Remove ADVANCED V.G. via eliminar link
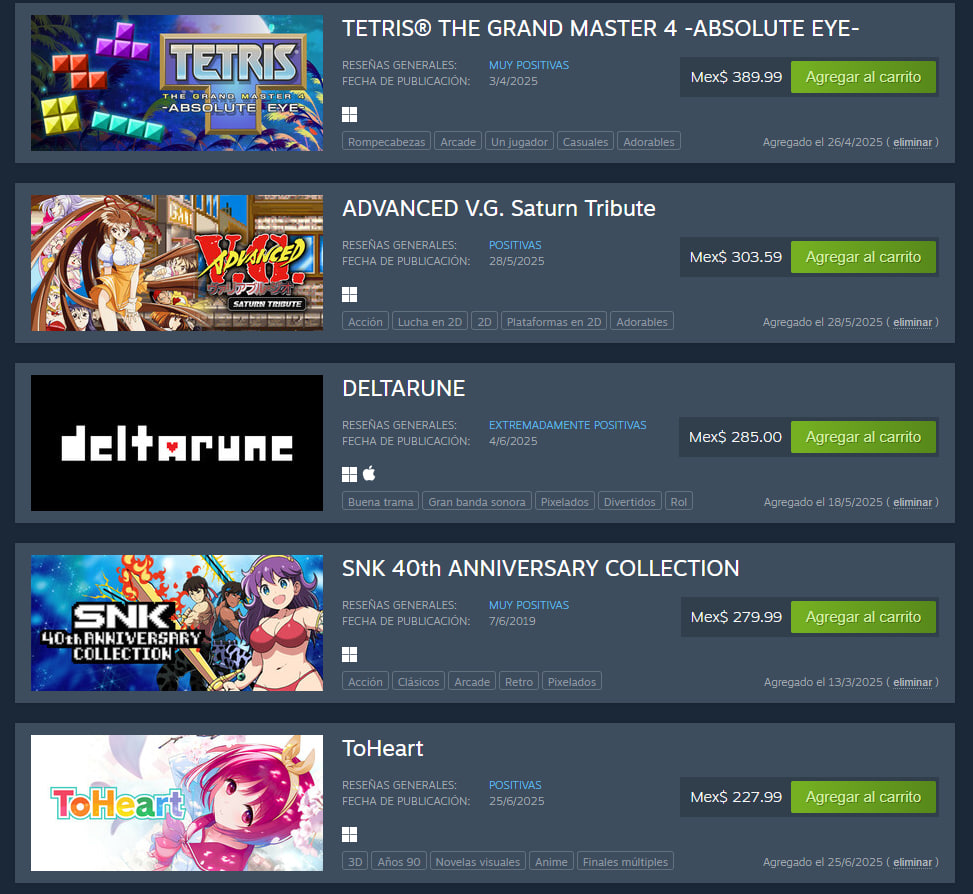Image resolution: width=973 pixels, height=894 pixels. 912,322
